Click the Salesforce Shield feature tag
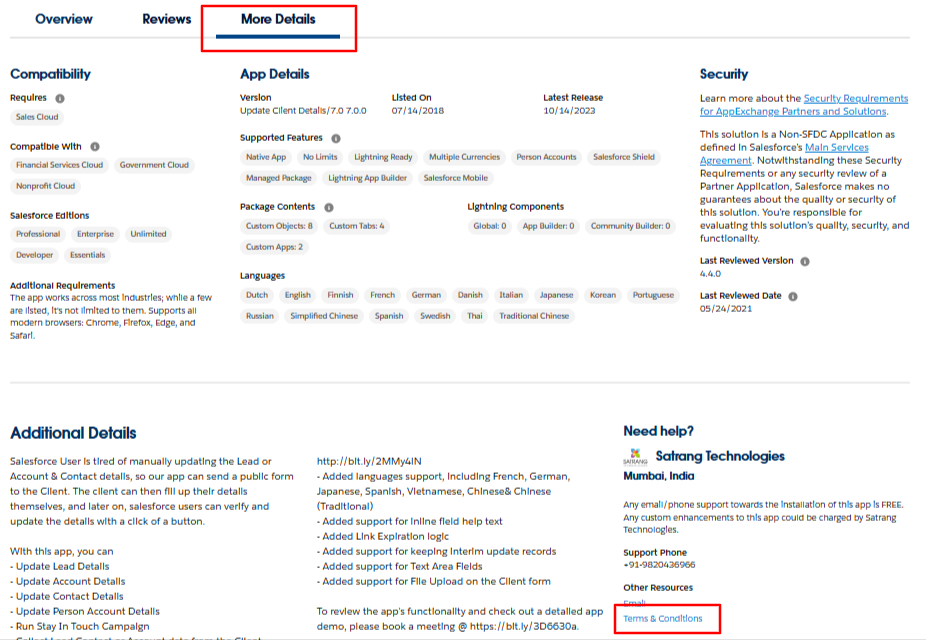This screenshot has width=926, height=640. [x=624, y=157]
